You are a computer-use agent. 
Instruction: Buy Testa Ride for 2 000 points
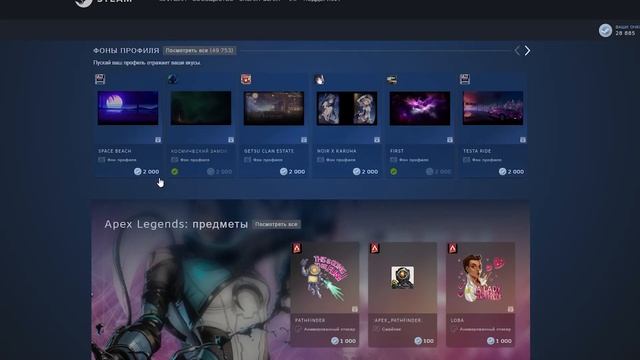click(511, 172)
